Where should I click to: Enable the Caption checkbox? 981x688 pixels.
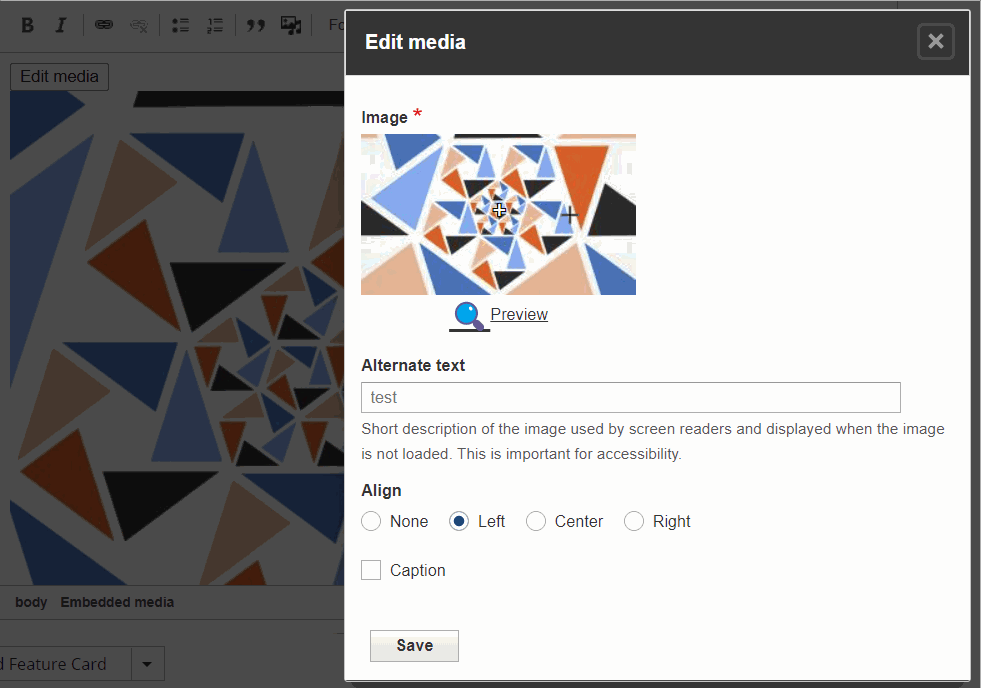tap(371, 570)
